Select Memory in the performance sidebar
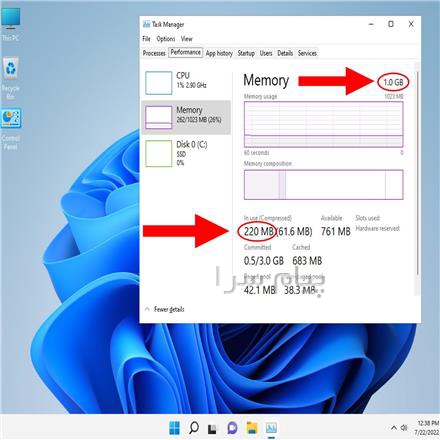Viewport: 440px width, 440px height. point(186,117)
